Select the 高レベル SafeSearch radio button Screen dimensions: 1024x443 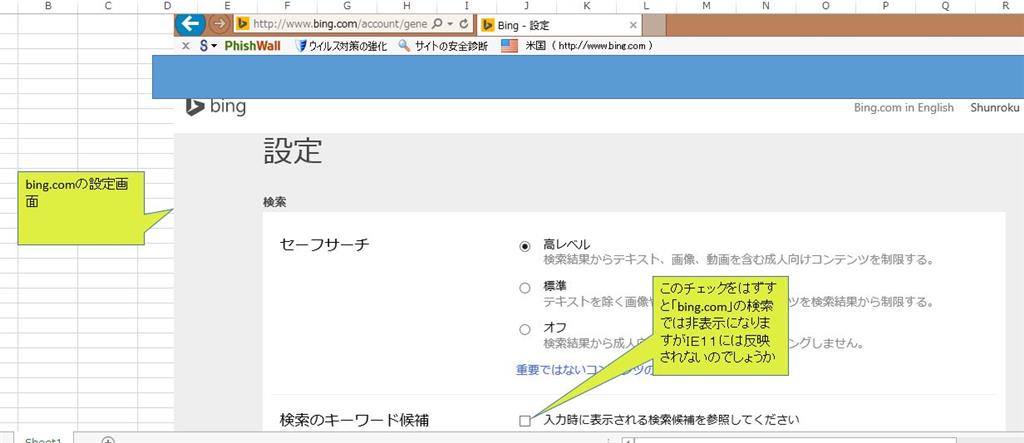pos(524,246)
